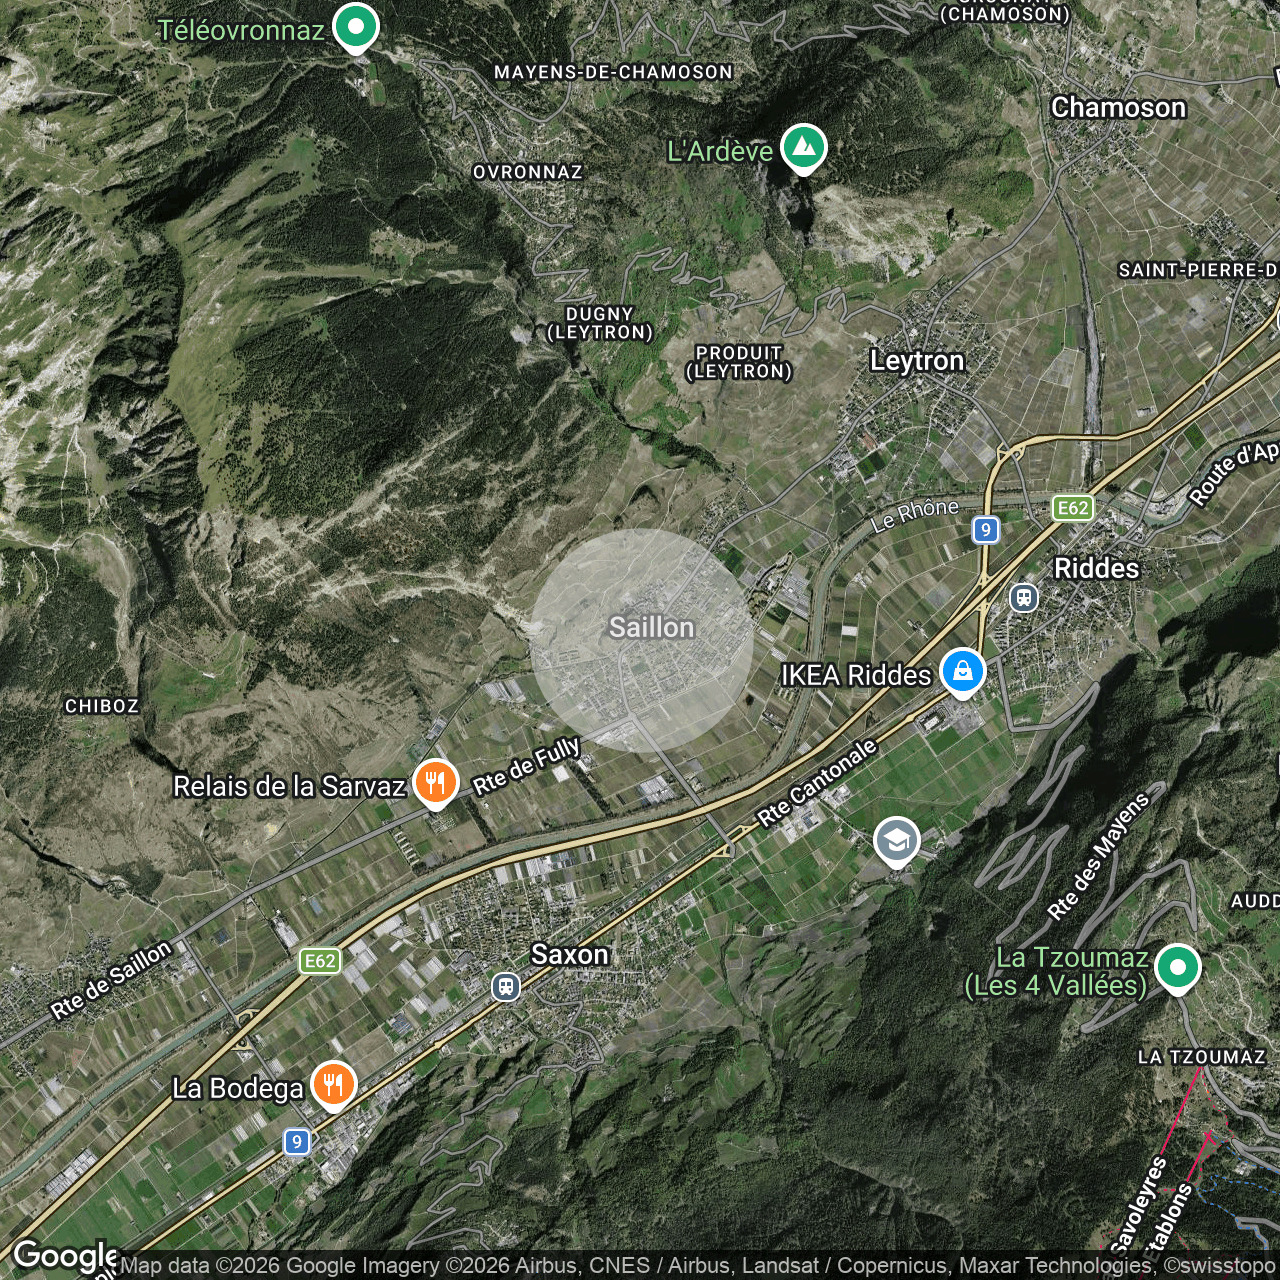Click the E62 shield near Riddes

1072,508
